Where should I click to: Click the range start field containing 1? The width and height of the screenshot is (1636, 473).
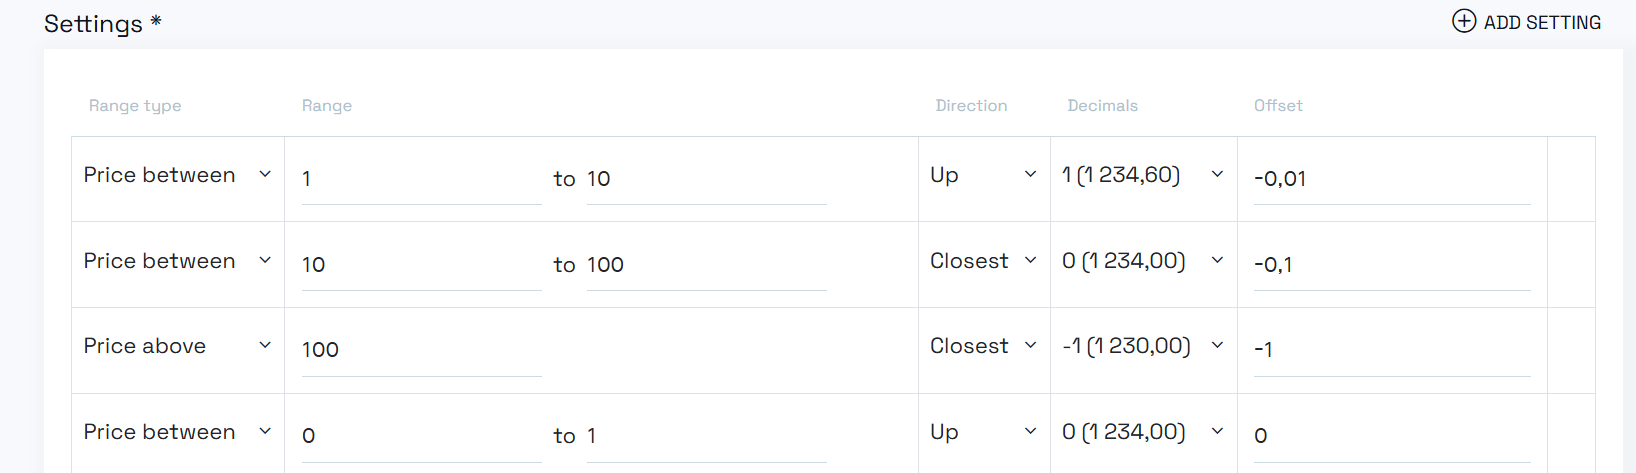pos(421,179)
